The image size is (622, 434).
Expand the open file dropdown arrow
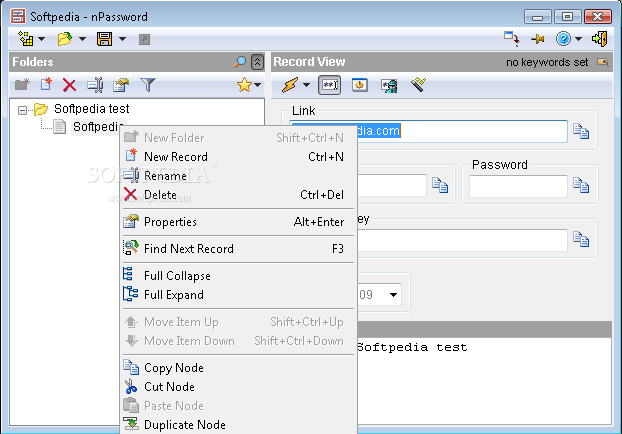click(x=82, y=39)
